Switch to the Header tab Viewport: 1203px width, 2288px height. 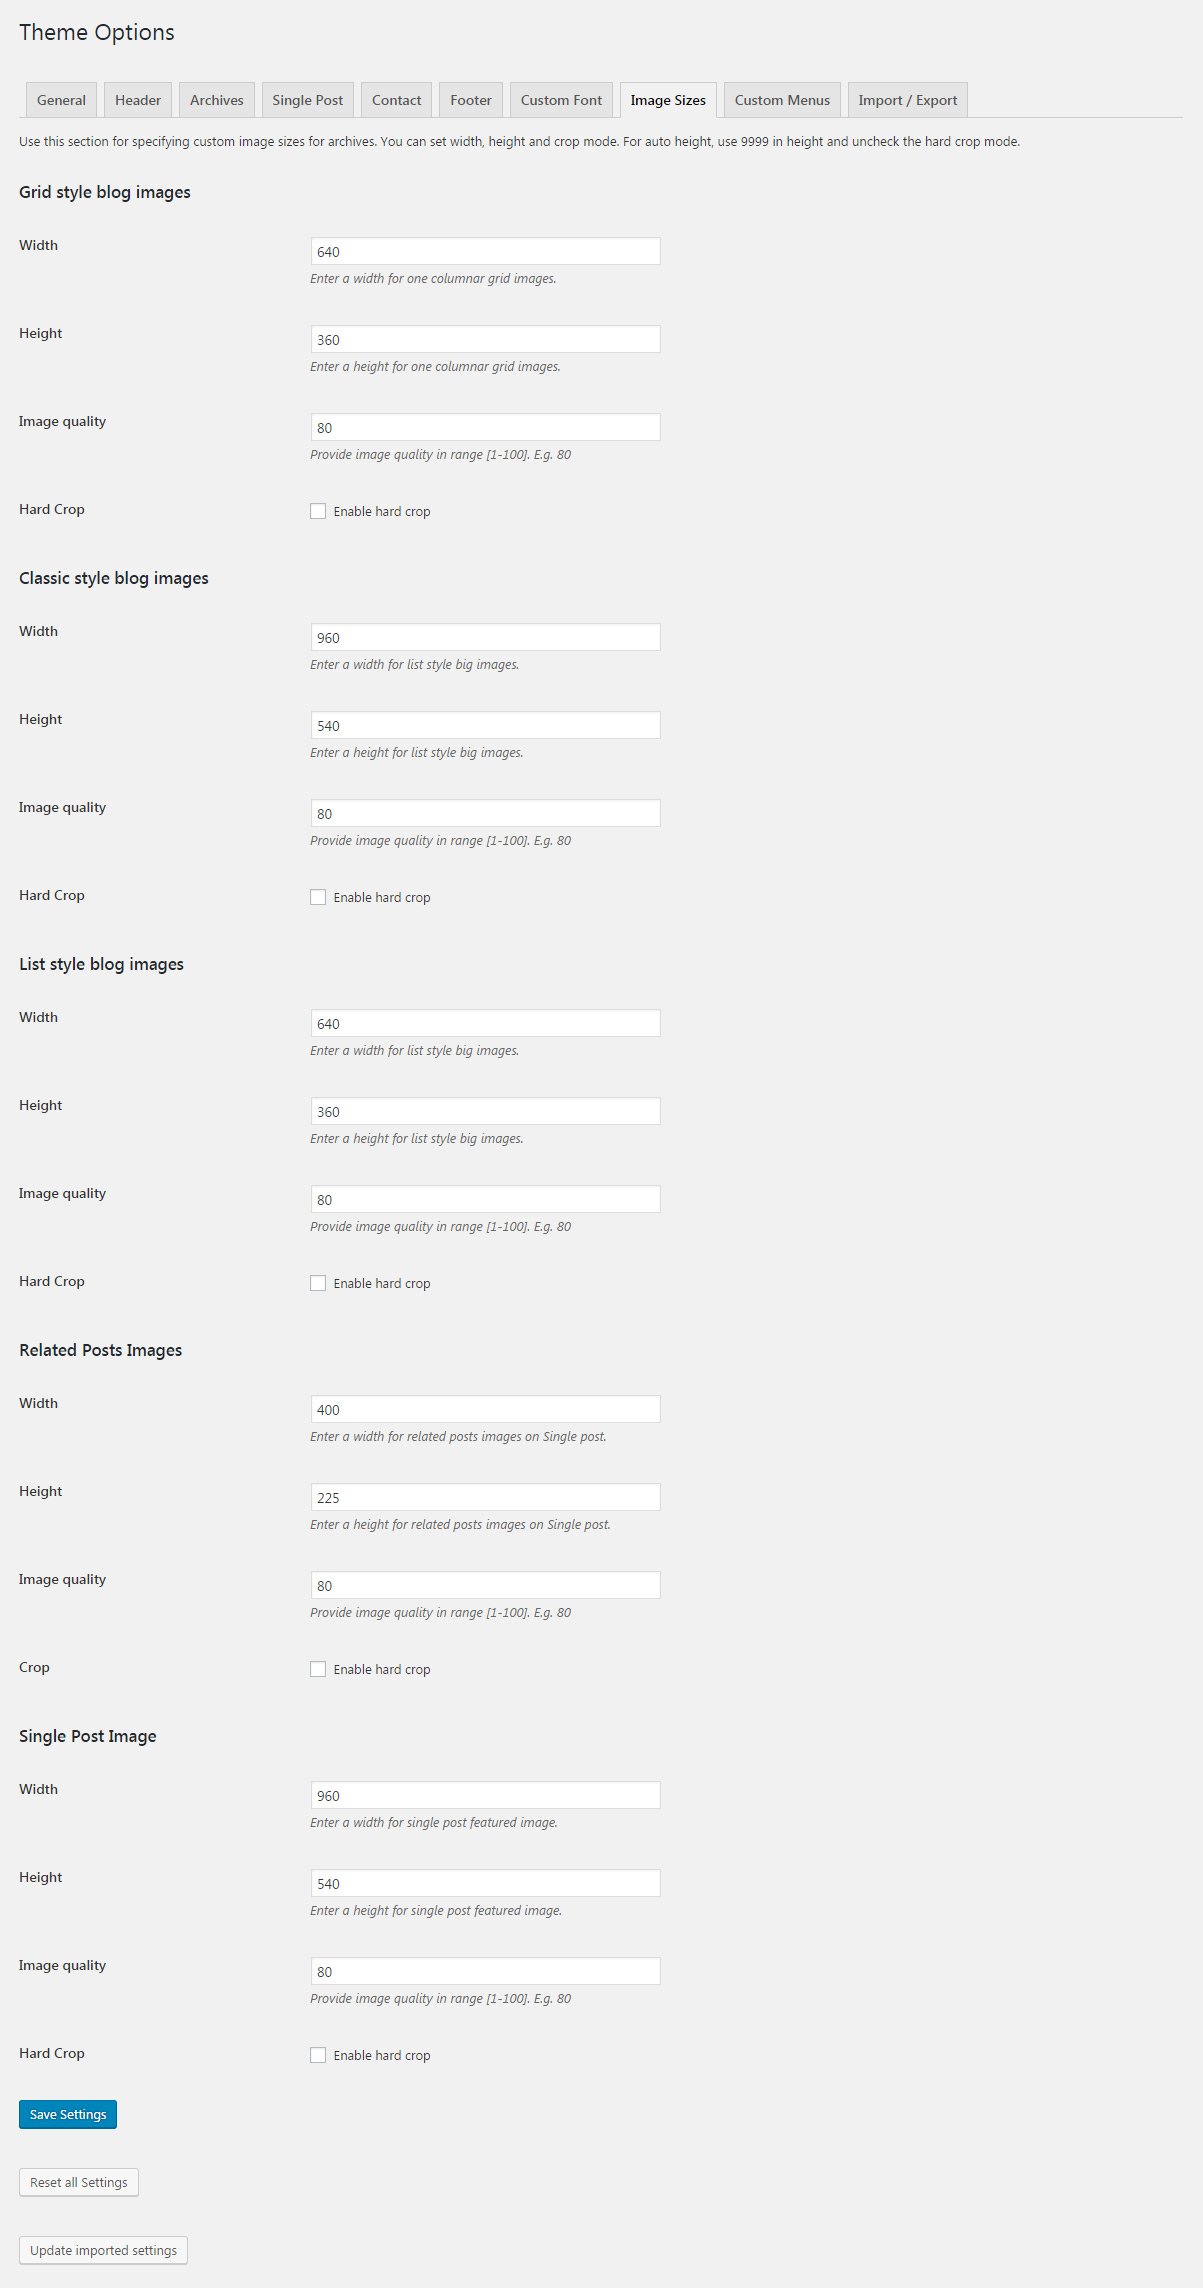(x=138, y=100)
